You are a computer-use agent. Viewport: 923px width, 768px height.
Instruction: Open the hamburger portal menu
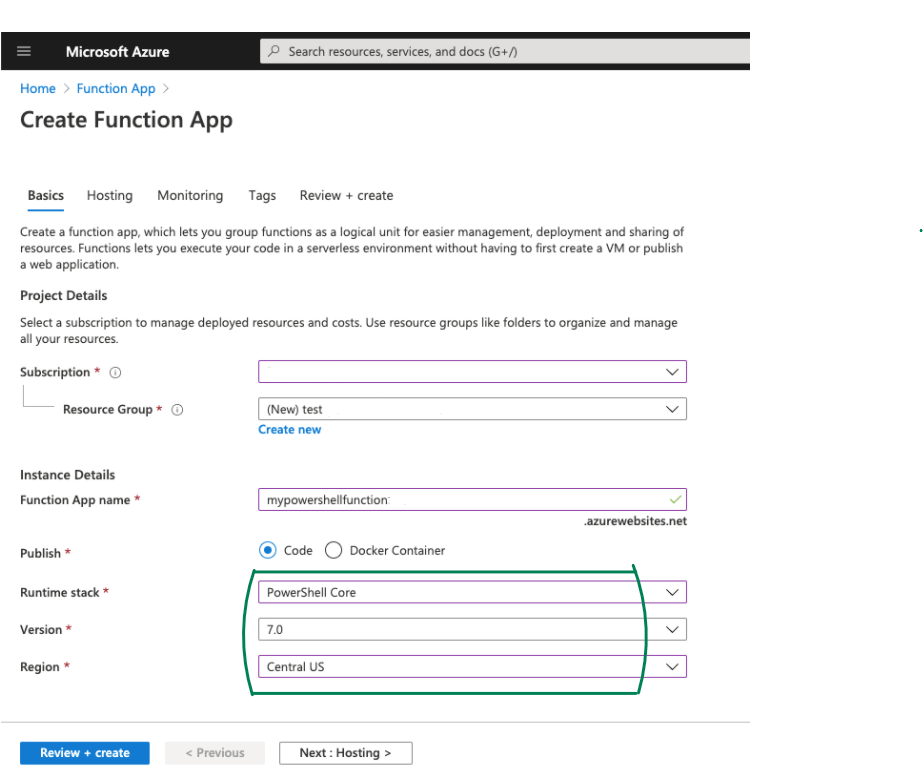pos(24,51)
